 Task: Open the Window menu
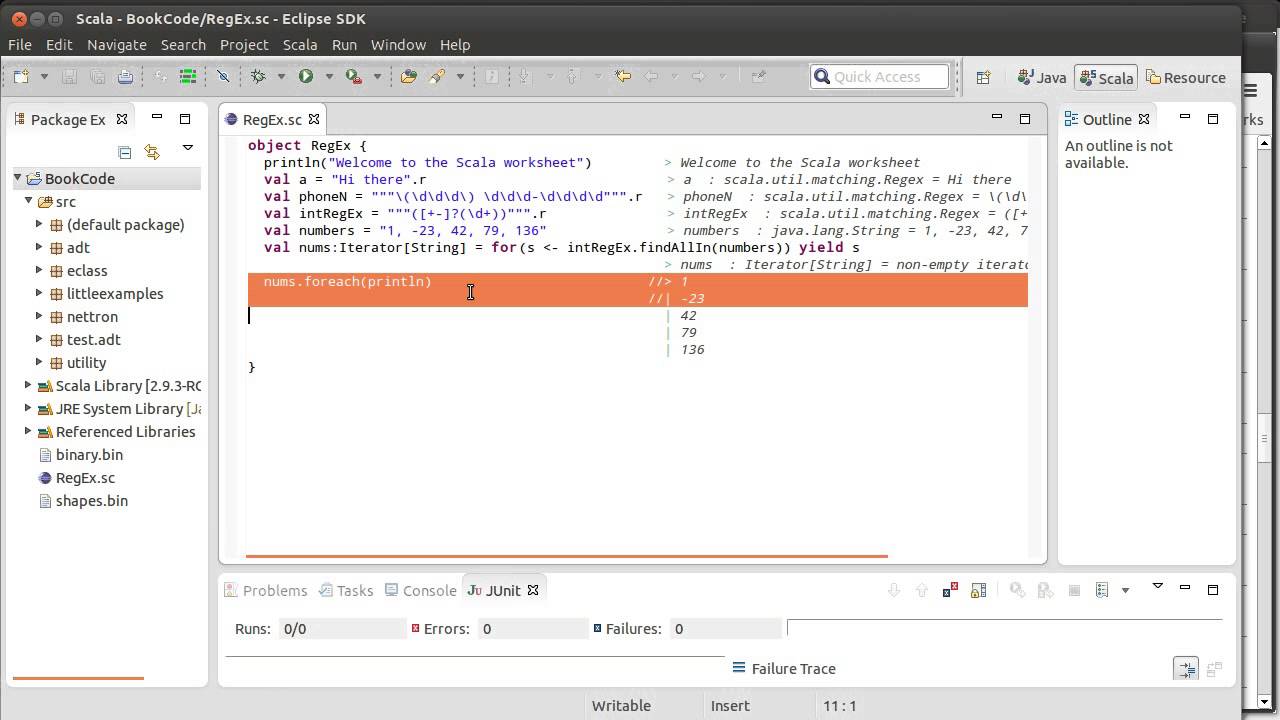398,45
